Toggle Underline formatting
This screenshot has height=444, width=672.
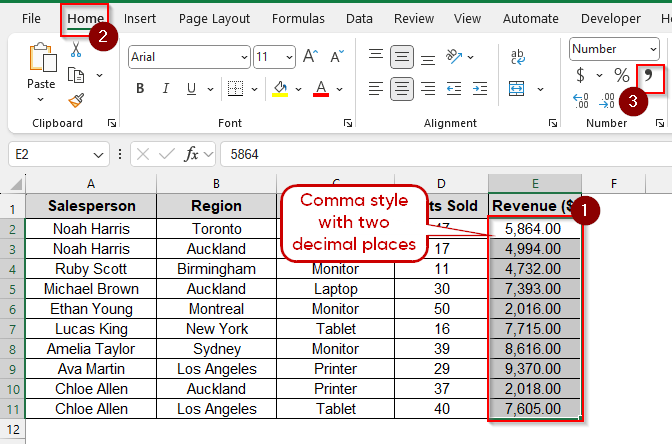(192, 89)
